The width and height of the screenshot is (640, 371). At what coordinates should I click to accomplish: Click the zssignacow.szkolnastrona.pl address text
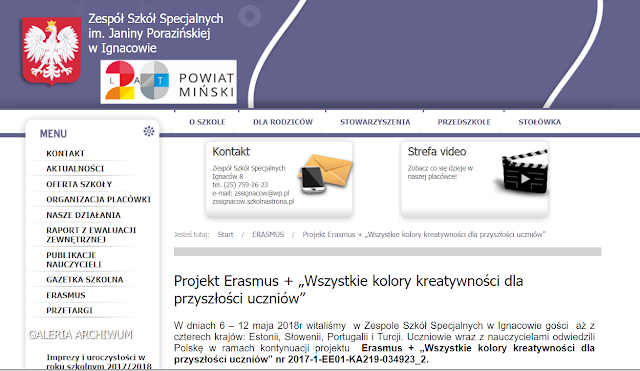pos(253,201)
